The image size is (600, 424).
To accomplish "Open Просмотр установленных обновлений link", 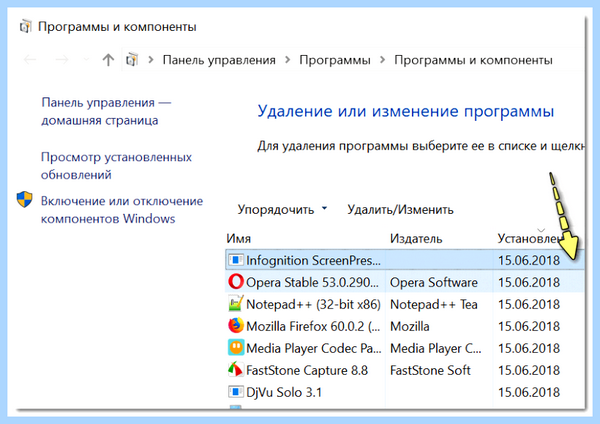I will point(116,166).
